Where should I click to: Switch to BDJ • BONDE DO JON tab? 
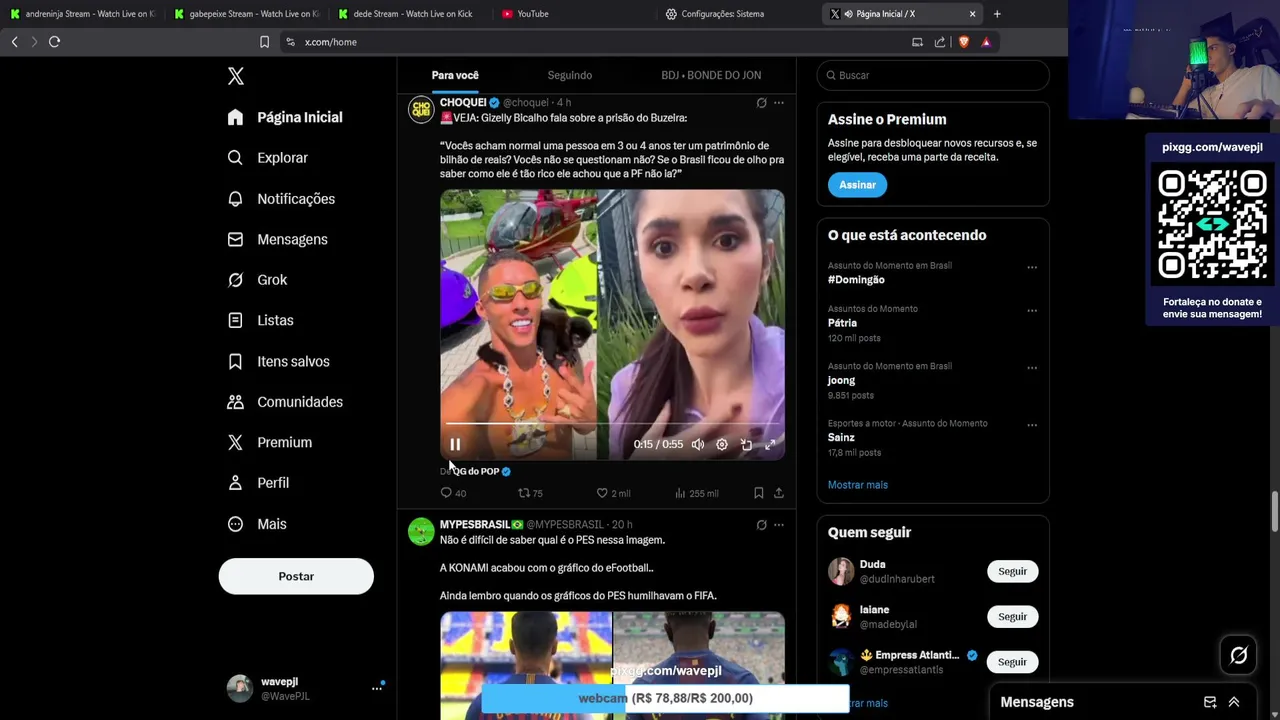711,75
